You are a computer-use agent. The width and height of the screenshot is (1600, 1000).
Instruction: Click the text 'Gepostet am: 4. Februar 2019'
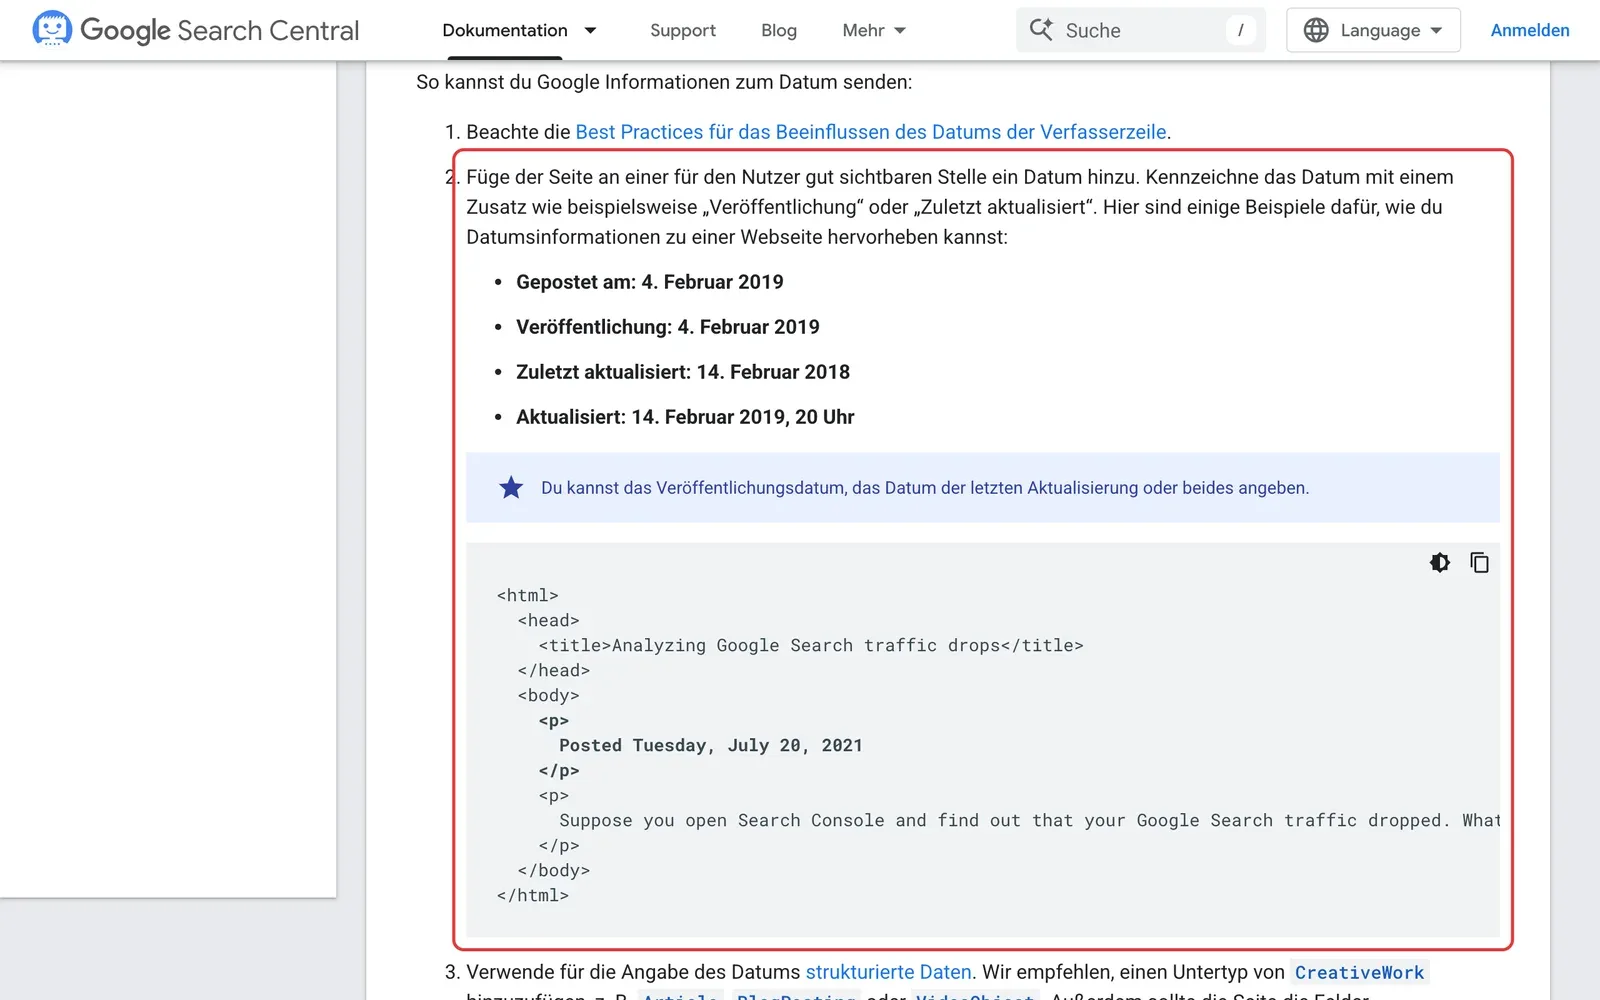(650, 282)
